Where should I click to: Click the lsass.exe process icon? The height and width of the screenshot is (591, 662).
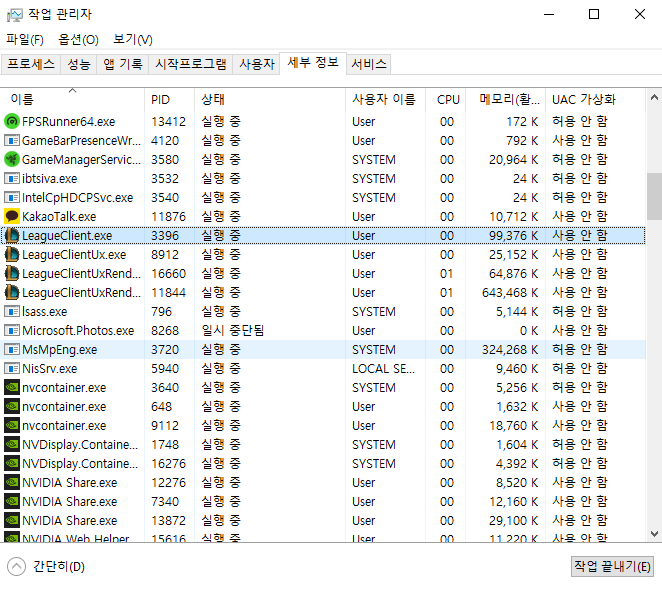pyautogui.click(x=12, y=312)
